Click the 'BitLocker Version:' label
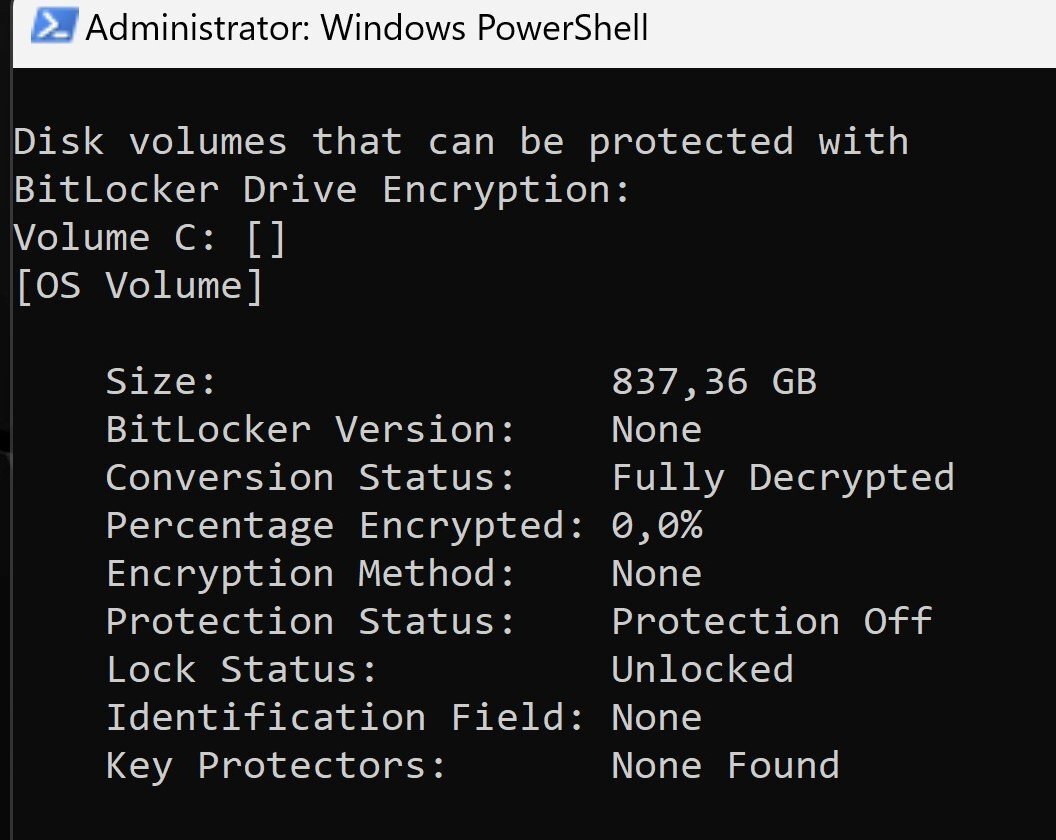Image resolution: width=1056 pixels, height=840 pixels. point(310,429)
